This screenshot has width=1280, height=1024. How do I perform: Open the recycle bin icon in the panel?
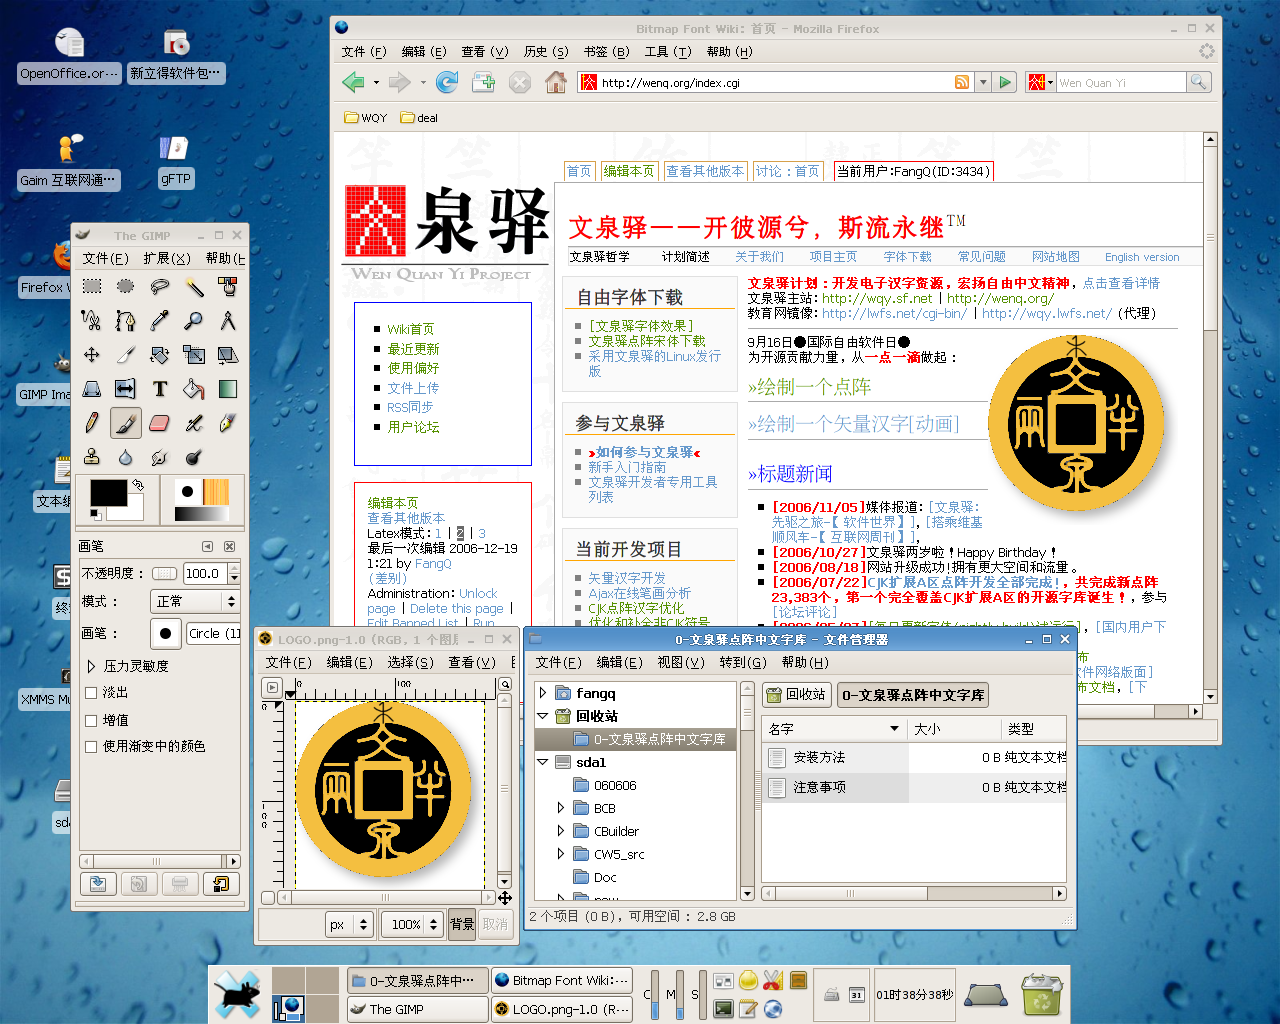tap(1041, 995)
